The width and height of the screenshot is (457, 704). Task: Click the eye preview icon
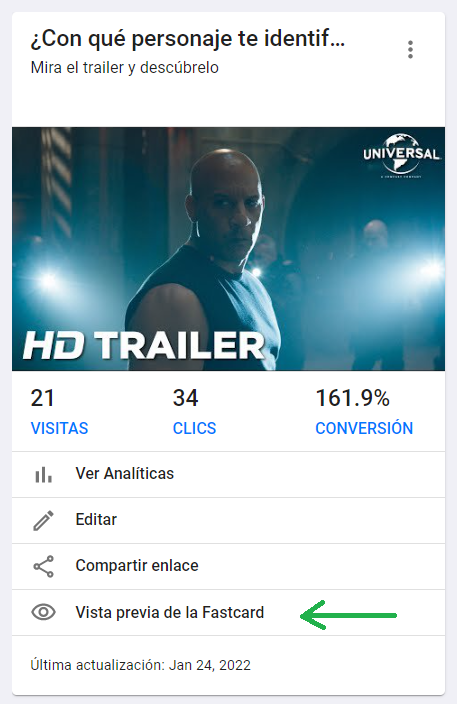[x=44, y=612]
